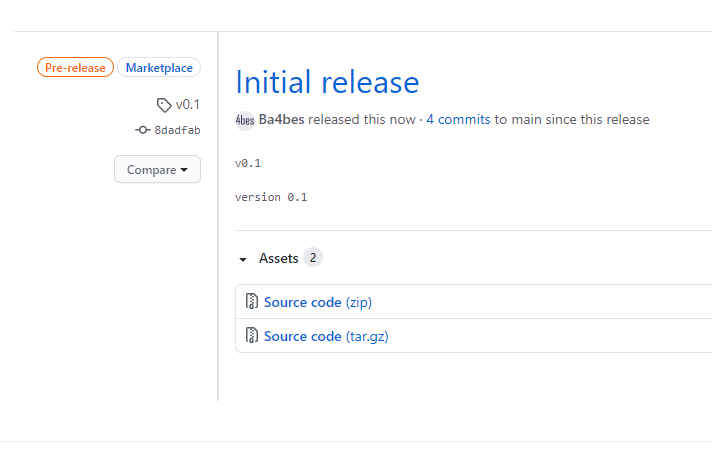
Task: Click the archive icon for tar.gz source
Action: [252, 336]
